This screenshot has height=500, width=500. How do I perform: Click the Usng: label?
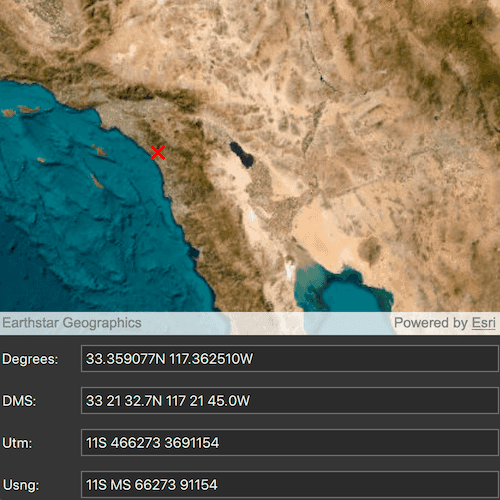coord(21,485)
